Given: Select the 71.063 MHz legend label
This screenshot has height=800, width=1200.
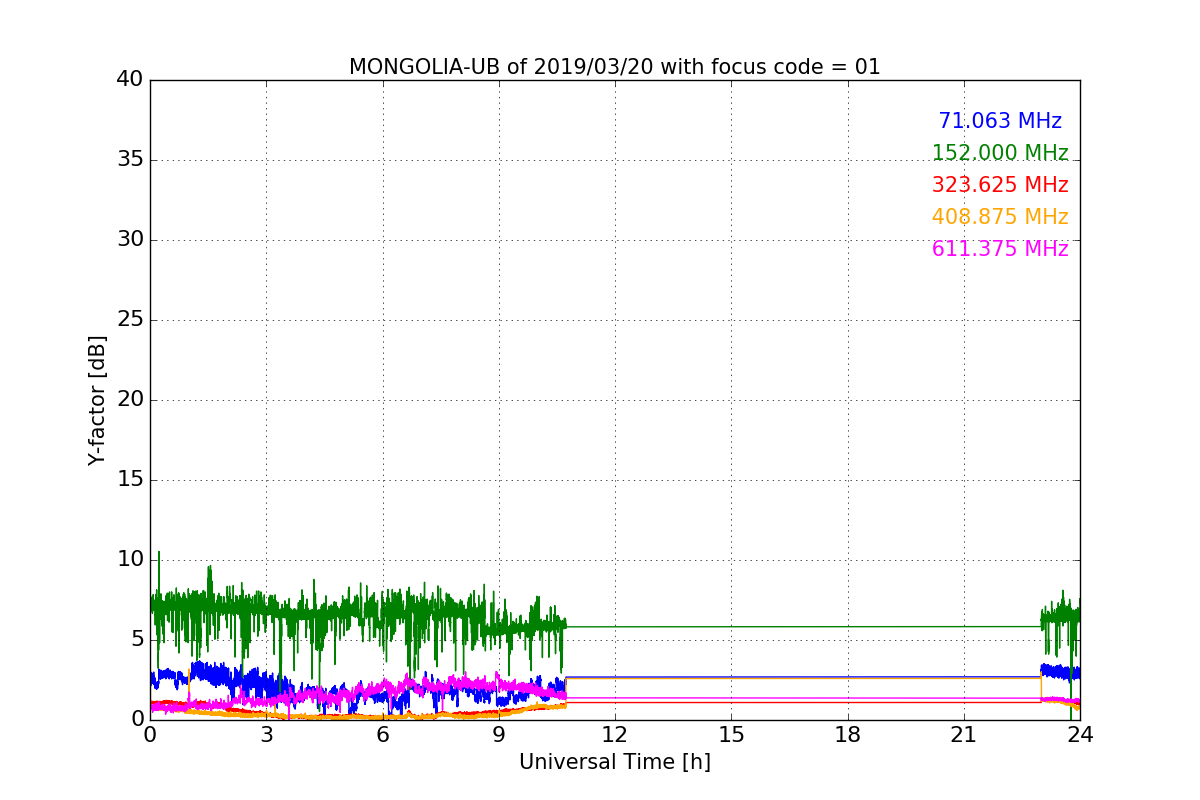Looking at the screenshot, I should (1000, 121).
